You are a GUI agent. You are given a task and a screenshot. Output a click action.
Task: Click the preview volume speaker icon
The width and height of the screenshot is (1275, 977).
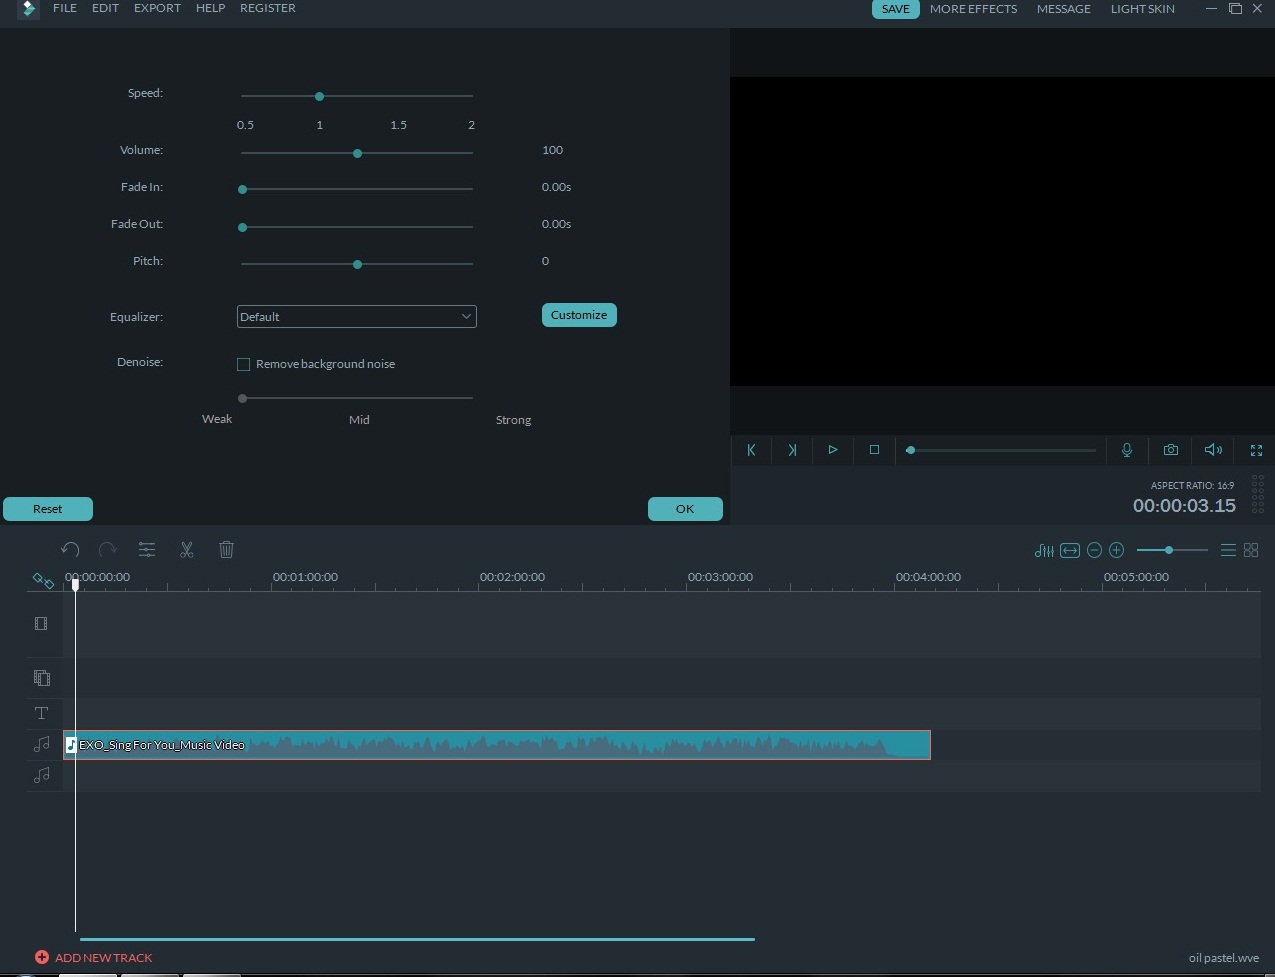[x=1213, y=450]
